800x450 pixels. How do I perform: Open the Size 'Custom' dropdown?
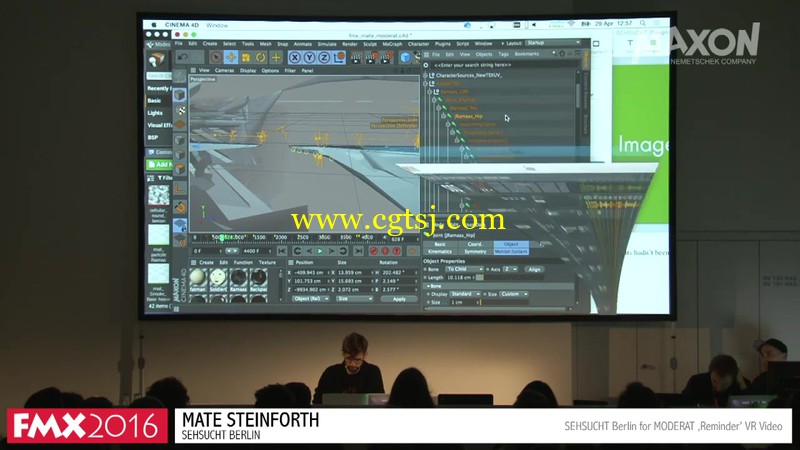click(x=514, y=294)
